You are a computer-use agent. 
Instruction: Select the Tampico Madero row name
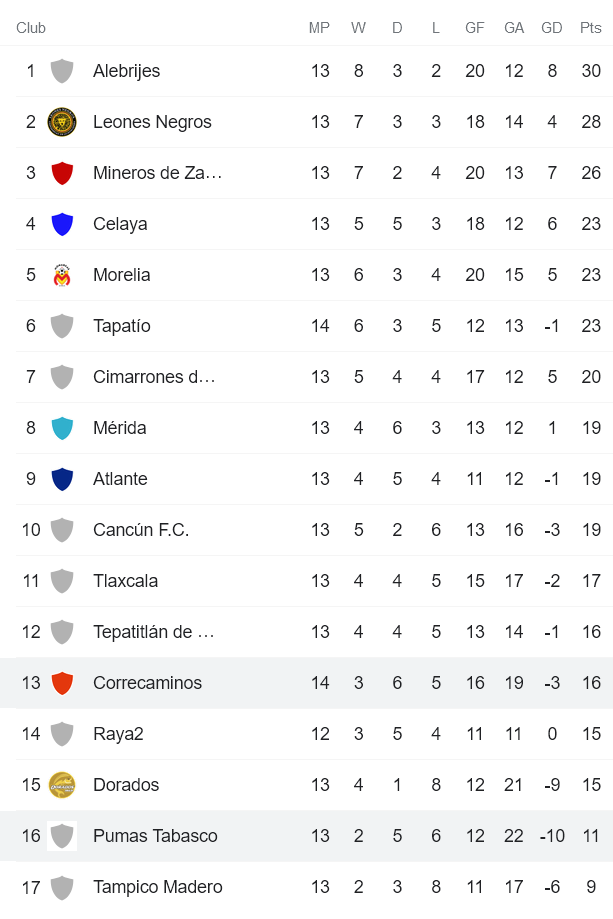(x=158, y=887)
